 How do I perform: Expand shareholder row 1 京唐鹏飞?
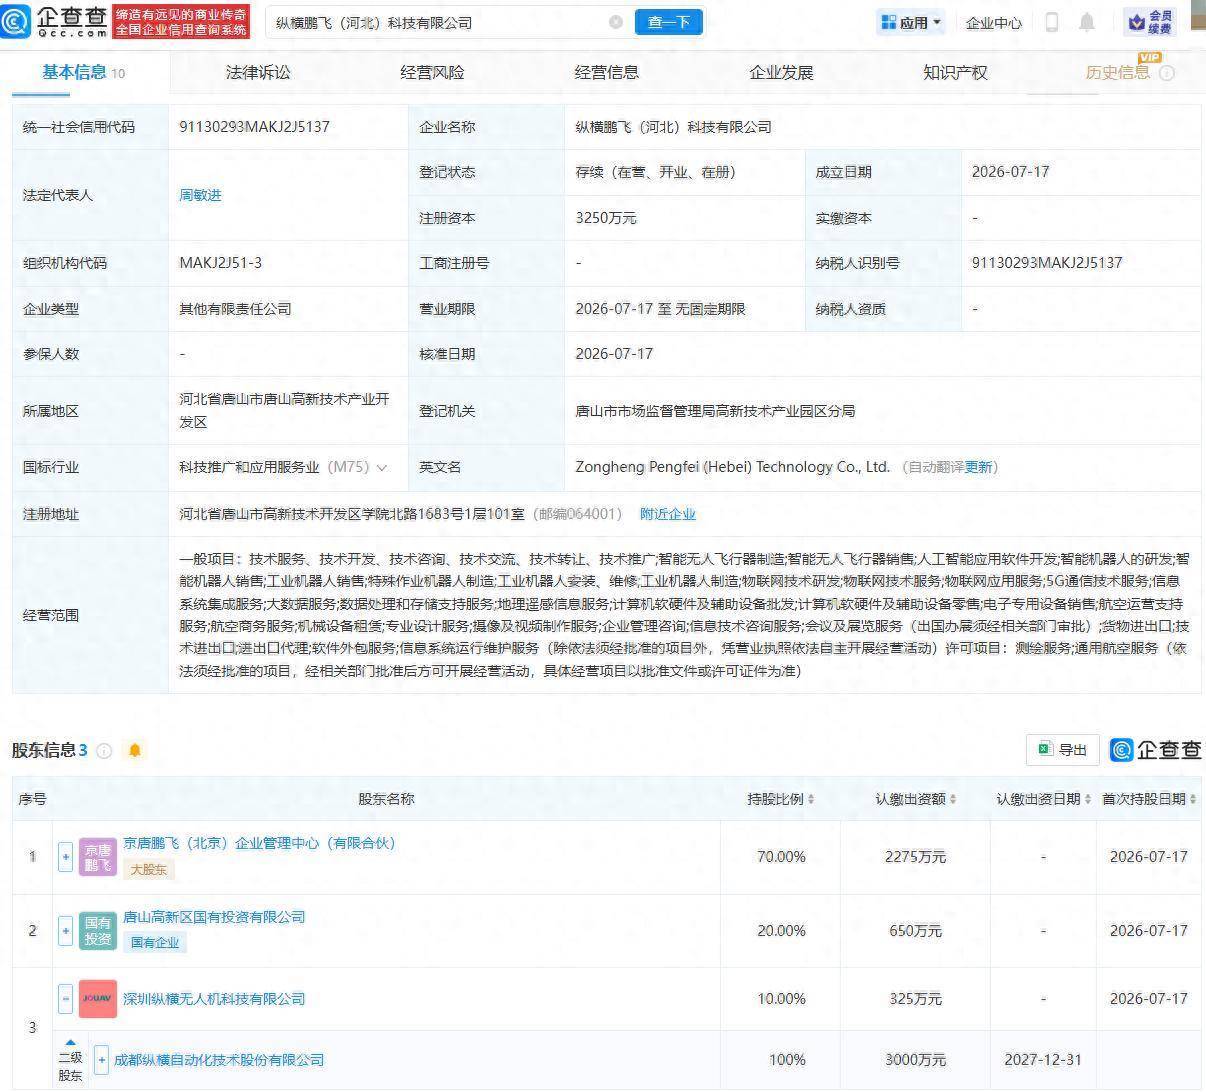tap(66, 857)
